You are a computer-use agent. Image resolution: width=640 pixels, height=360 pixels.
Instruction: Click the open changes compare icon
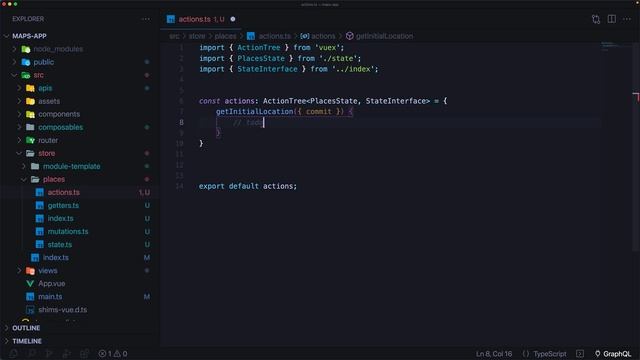pyautogui.click(x=596, y=19)
